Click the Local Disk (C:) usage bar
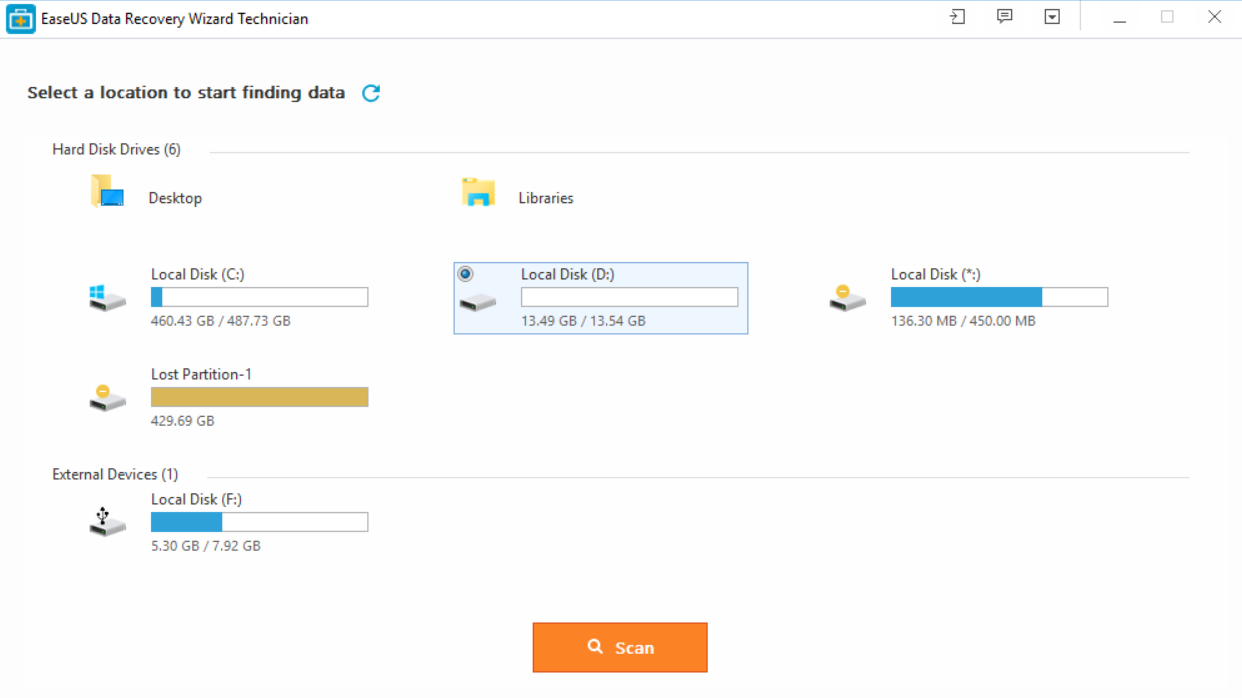Image resolution: width=1242 pixels, height=698 pixels. tap(259, 297)
